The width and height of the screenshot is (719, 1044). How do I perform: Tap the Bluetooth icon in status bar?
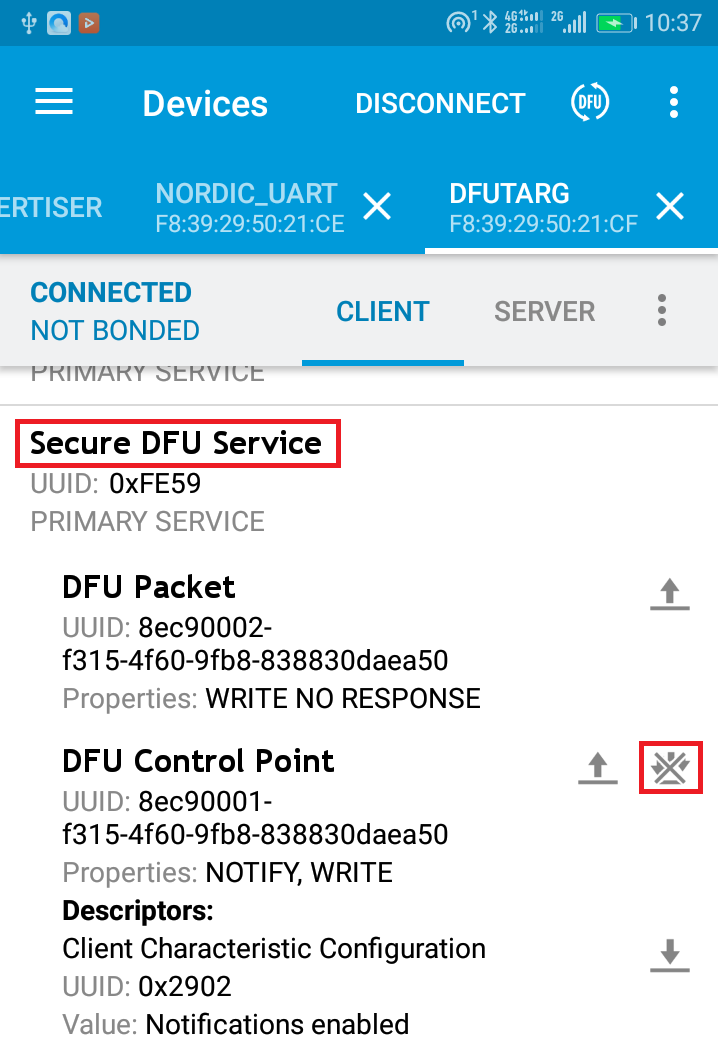pos(489,22)
